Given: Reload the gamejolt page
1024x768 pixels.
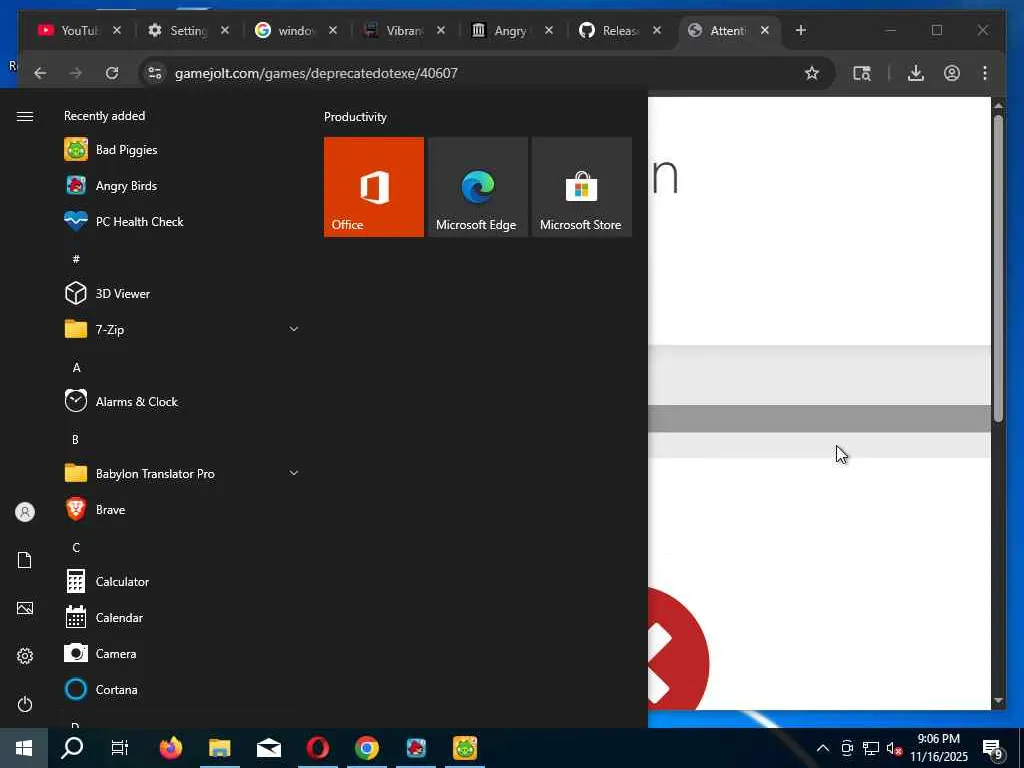Looking at the screenshot, I should pos(112,72).
